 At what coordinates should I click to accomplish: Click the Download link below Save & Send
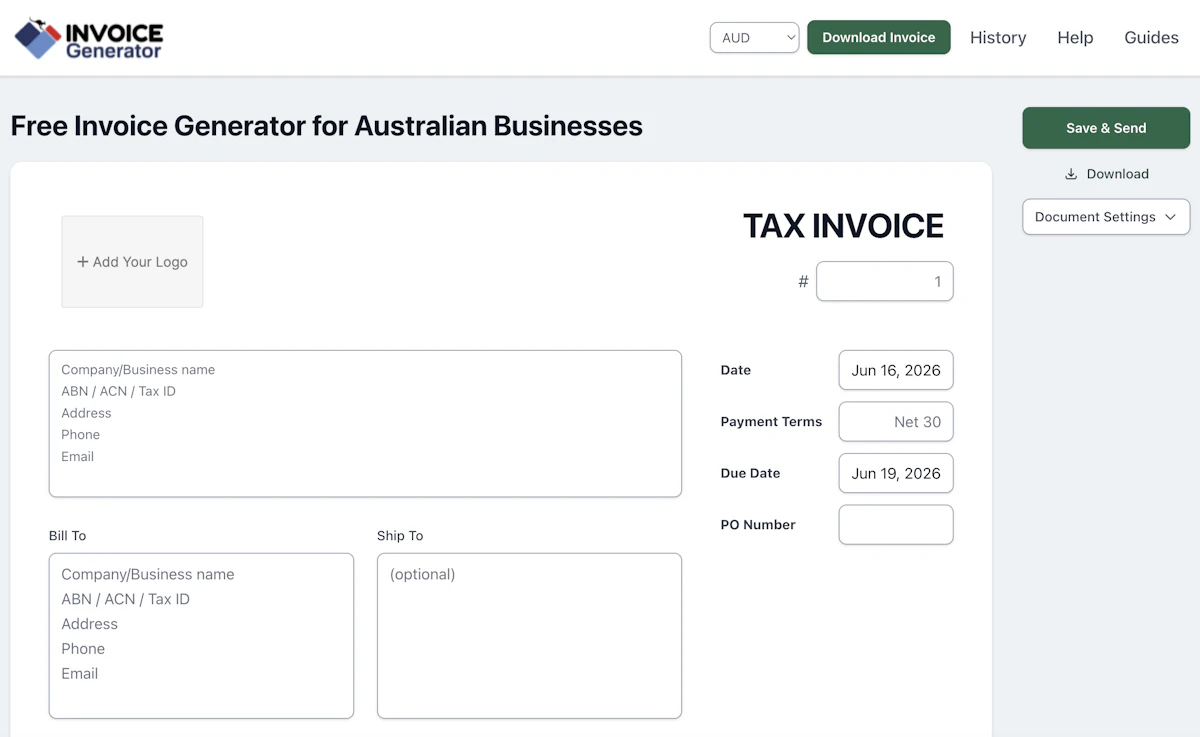tap(1106, 174)
